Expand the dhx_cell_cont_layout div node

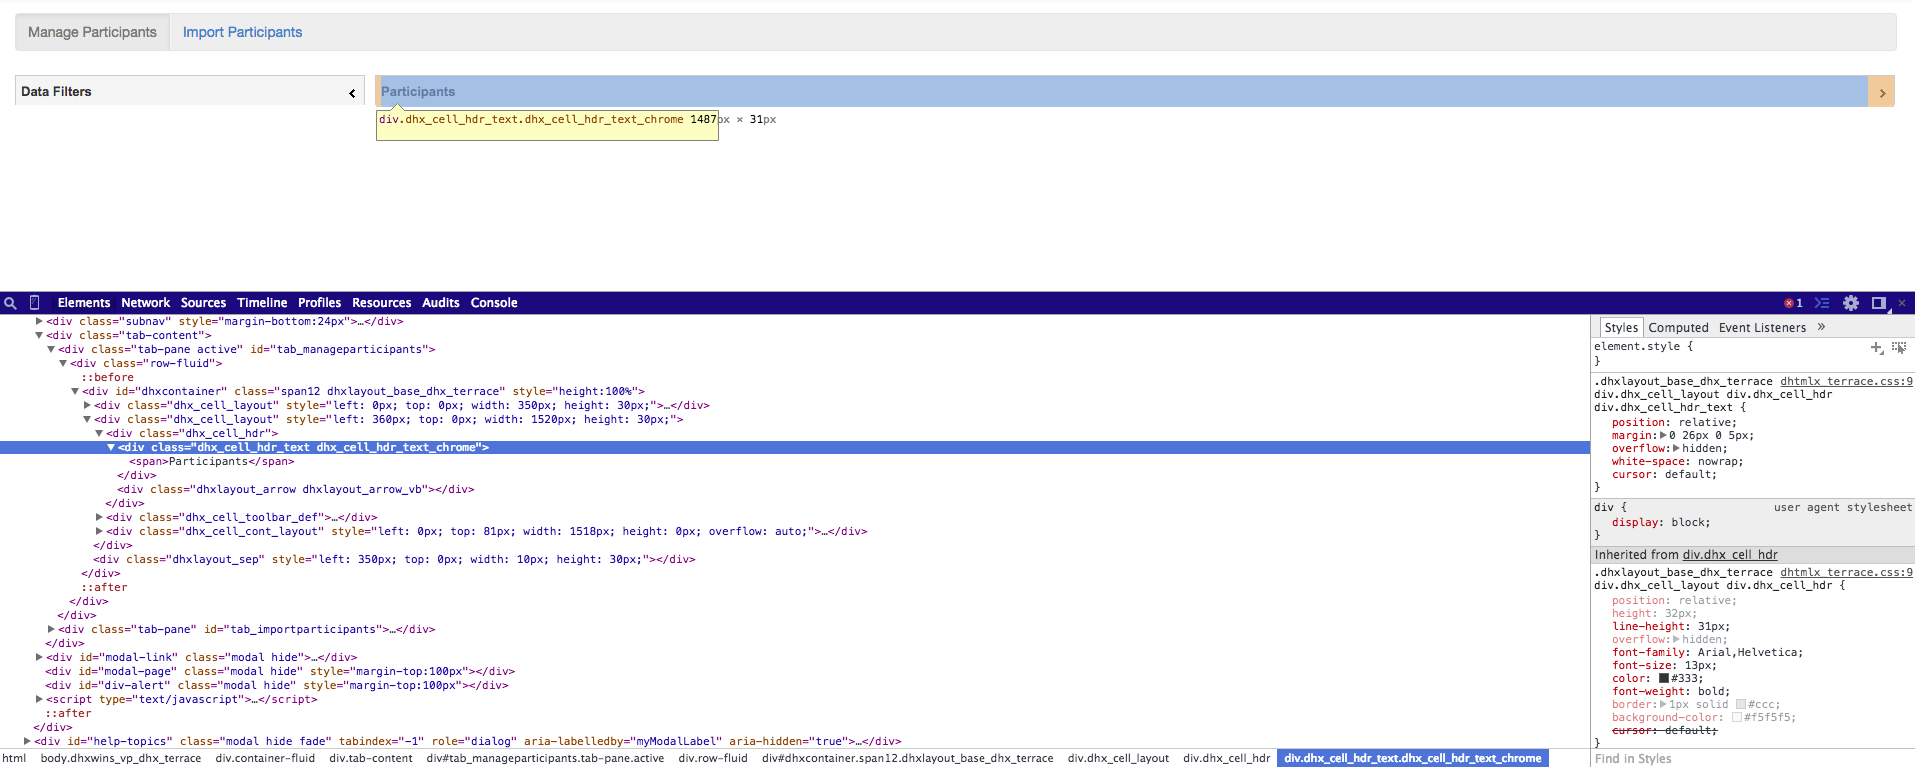pos(99,531)
